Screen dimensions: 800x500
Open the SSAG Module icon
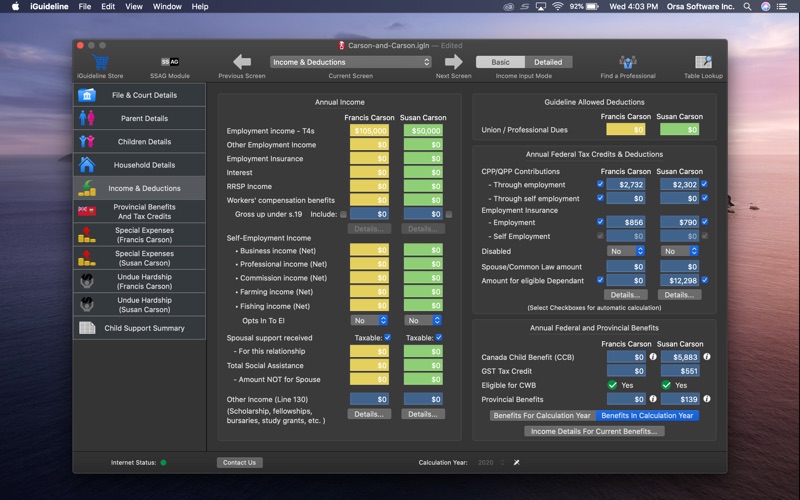[x=170, y=62]
